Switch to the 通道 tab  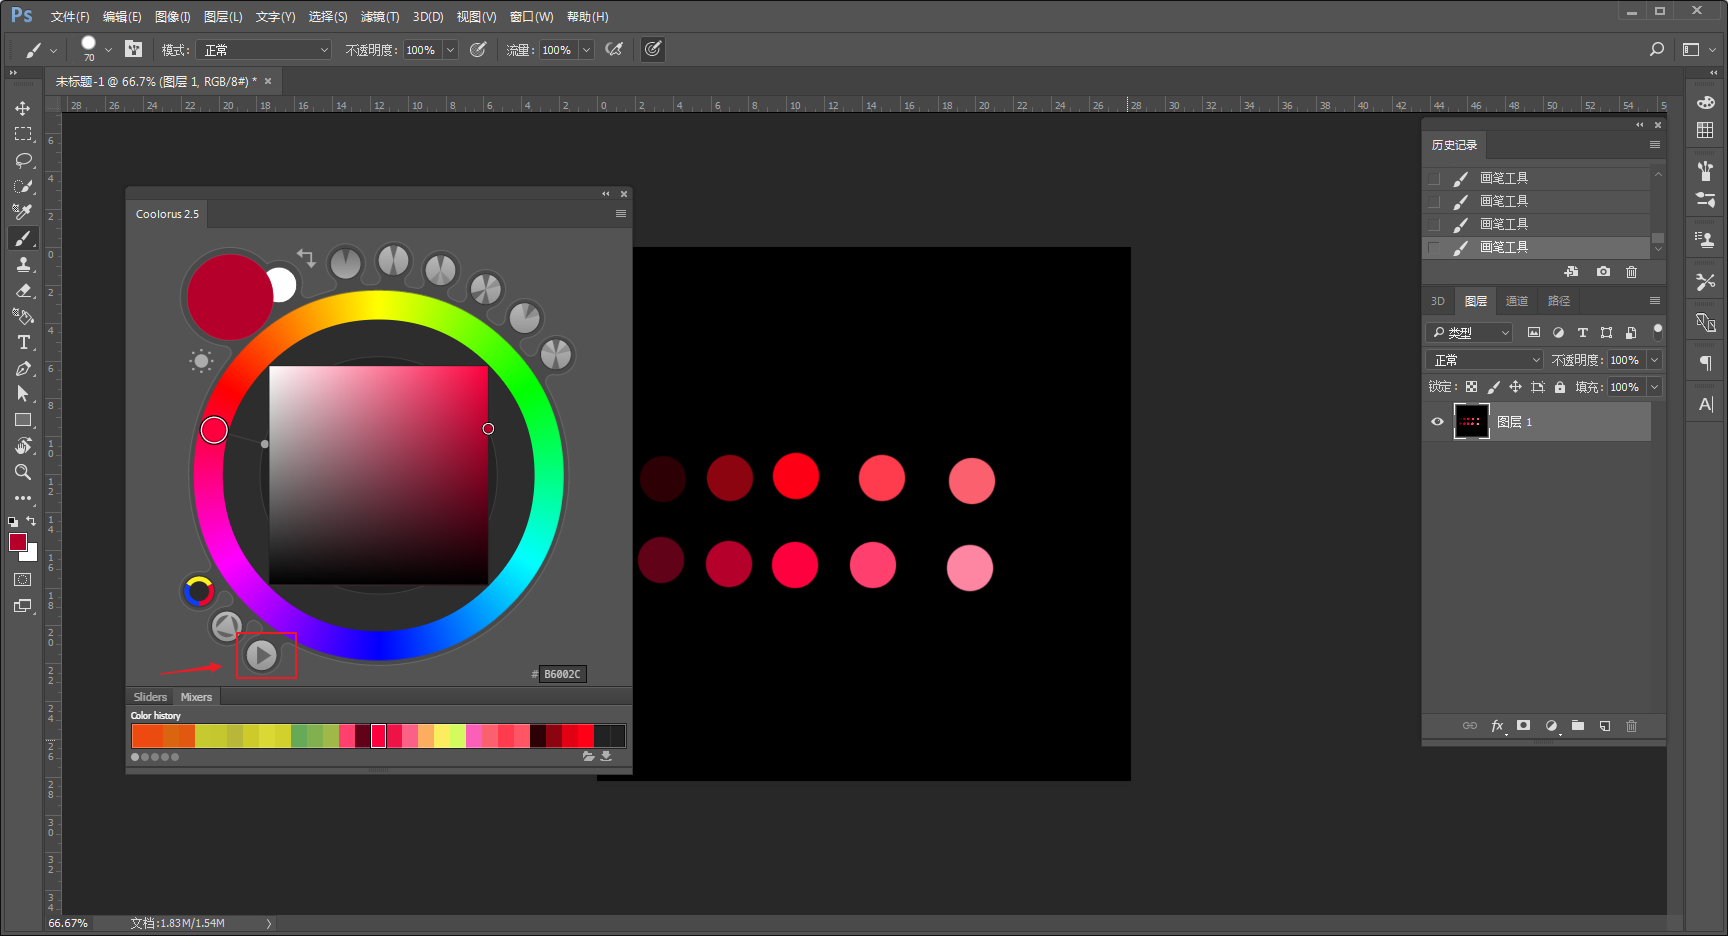point(1517,301)
